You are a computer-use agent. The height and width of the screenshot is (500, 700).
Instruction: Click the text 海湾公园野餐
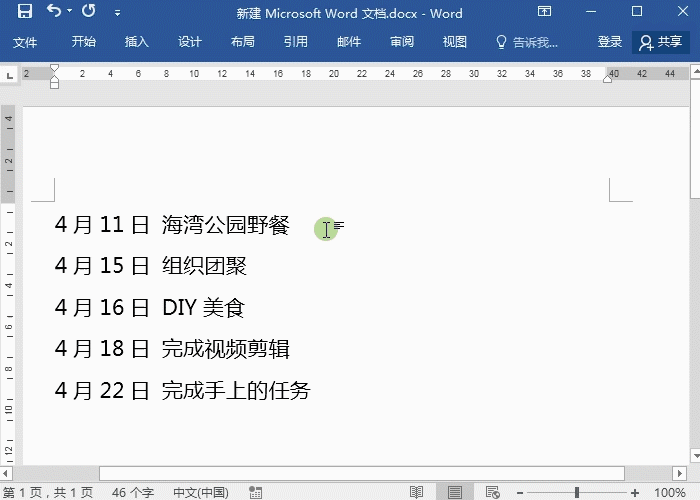pos(225,225)
